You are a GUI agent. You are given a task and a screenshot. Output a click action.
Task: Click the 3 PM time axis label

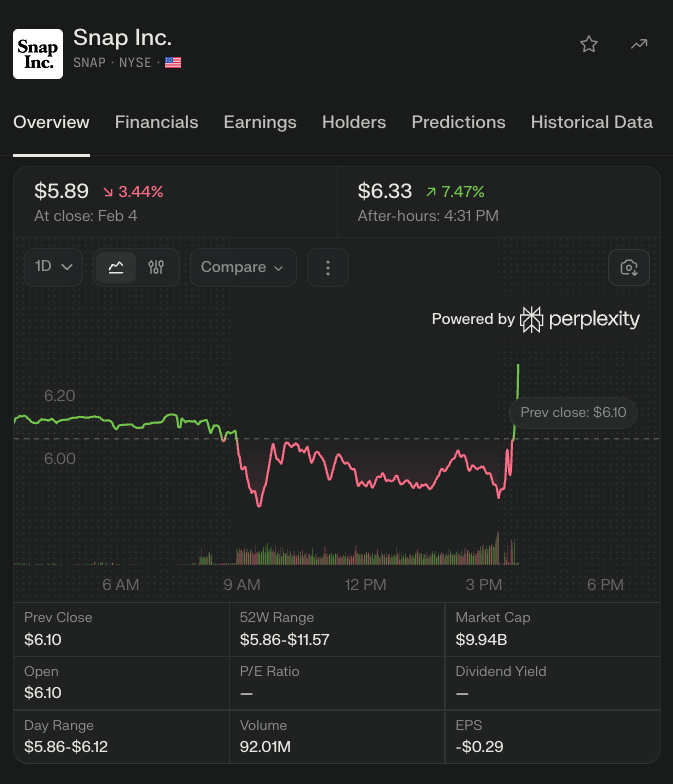click(x=484, y=584)
